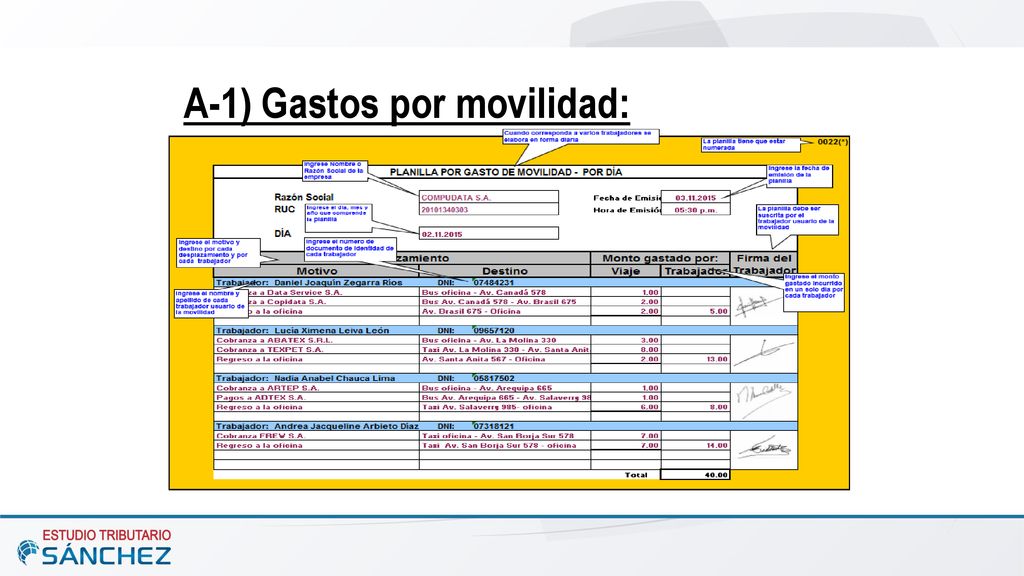
Task: Click the callout "Ingrese el motivo y destino por cada desplazamiento"
Action: pyautogui.click(x=218, y=252)
